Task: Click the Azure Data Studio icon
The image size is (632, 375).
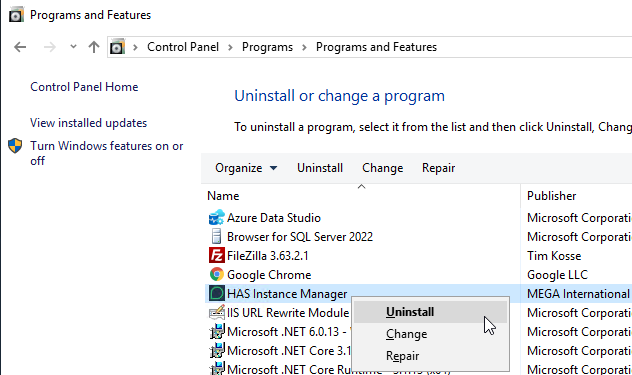Action: (x=216, y=218)
